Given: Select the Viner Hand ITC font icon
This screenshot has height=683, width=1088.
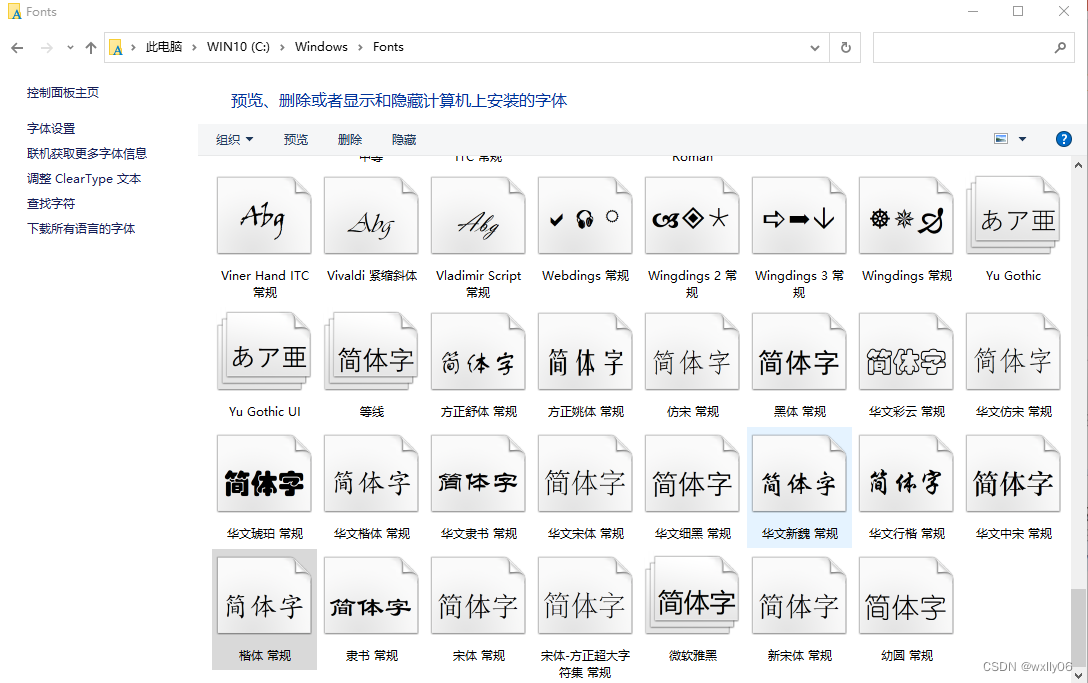Looking at the screenshot, I should pos(264,215).
